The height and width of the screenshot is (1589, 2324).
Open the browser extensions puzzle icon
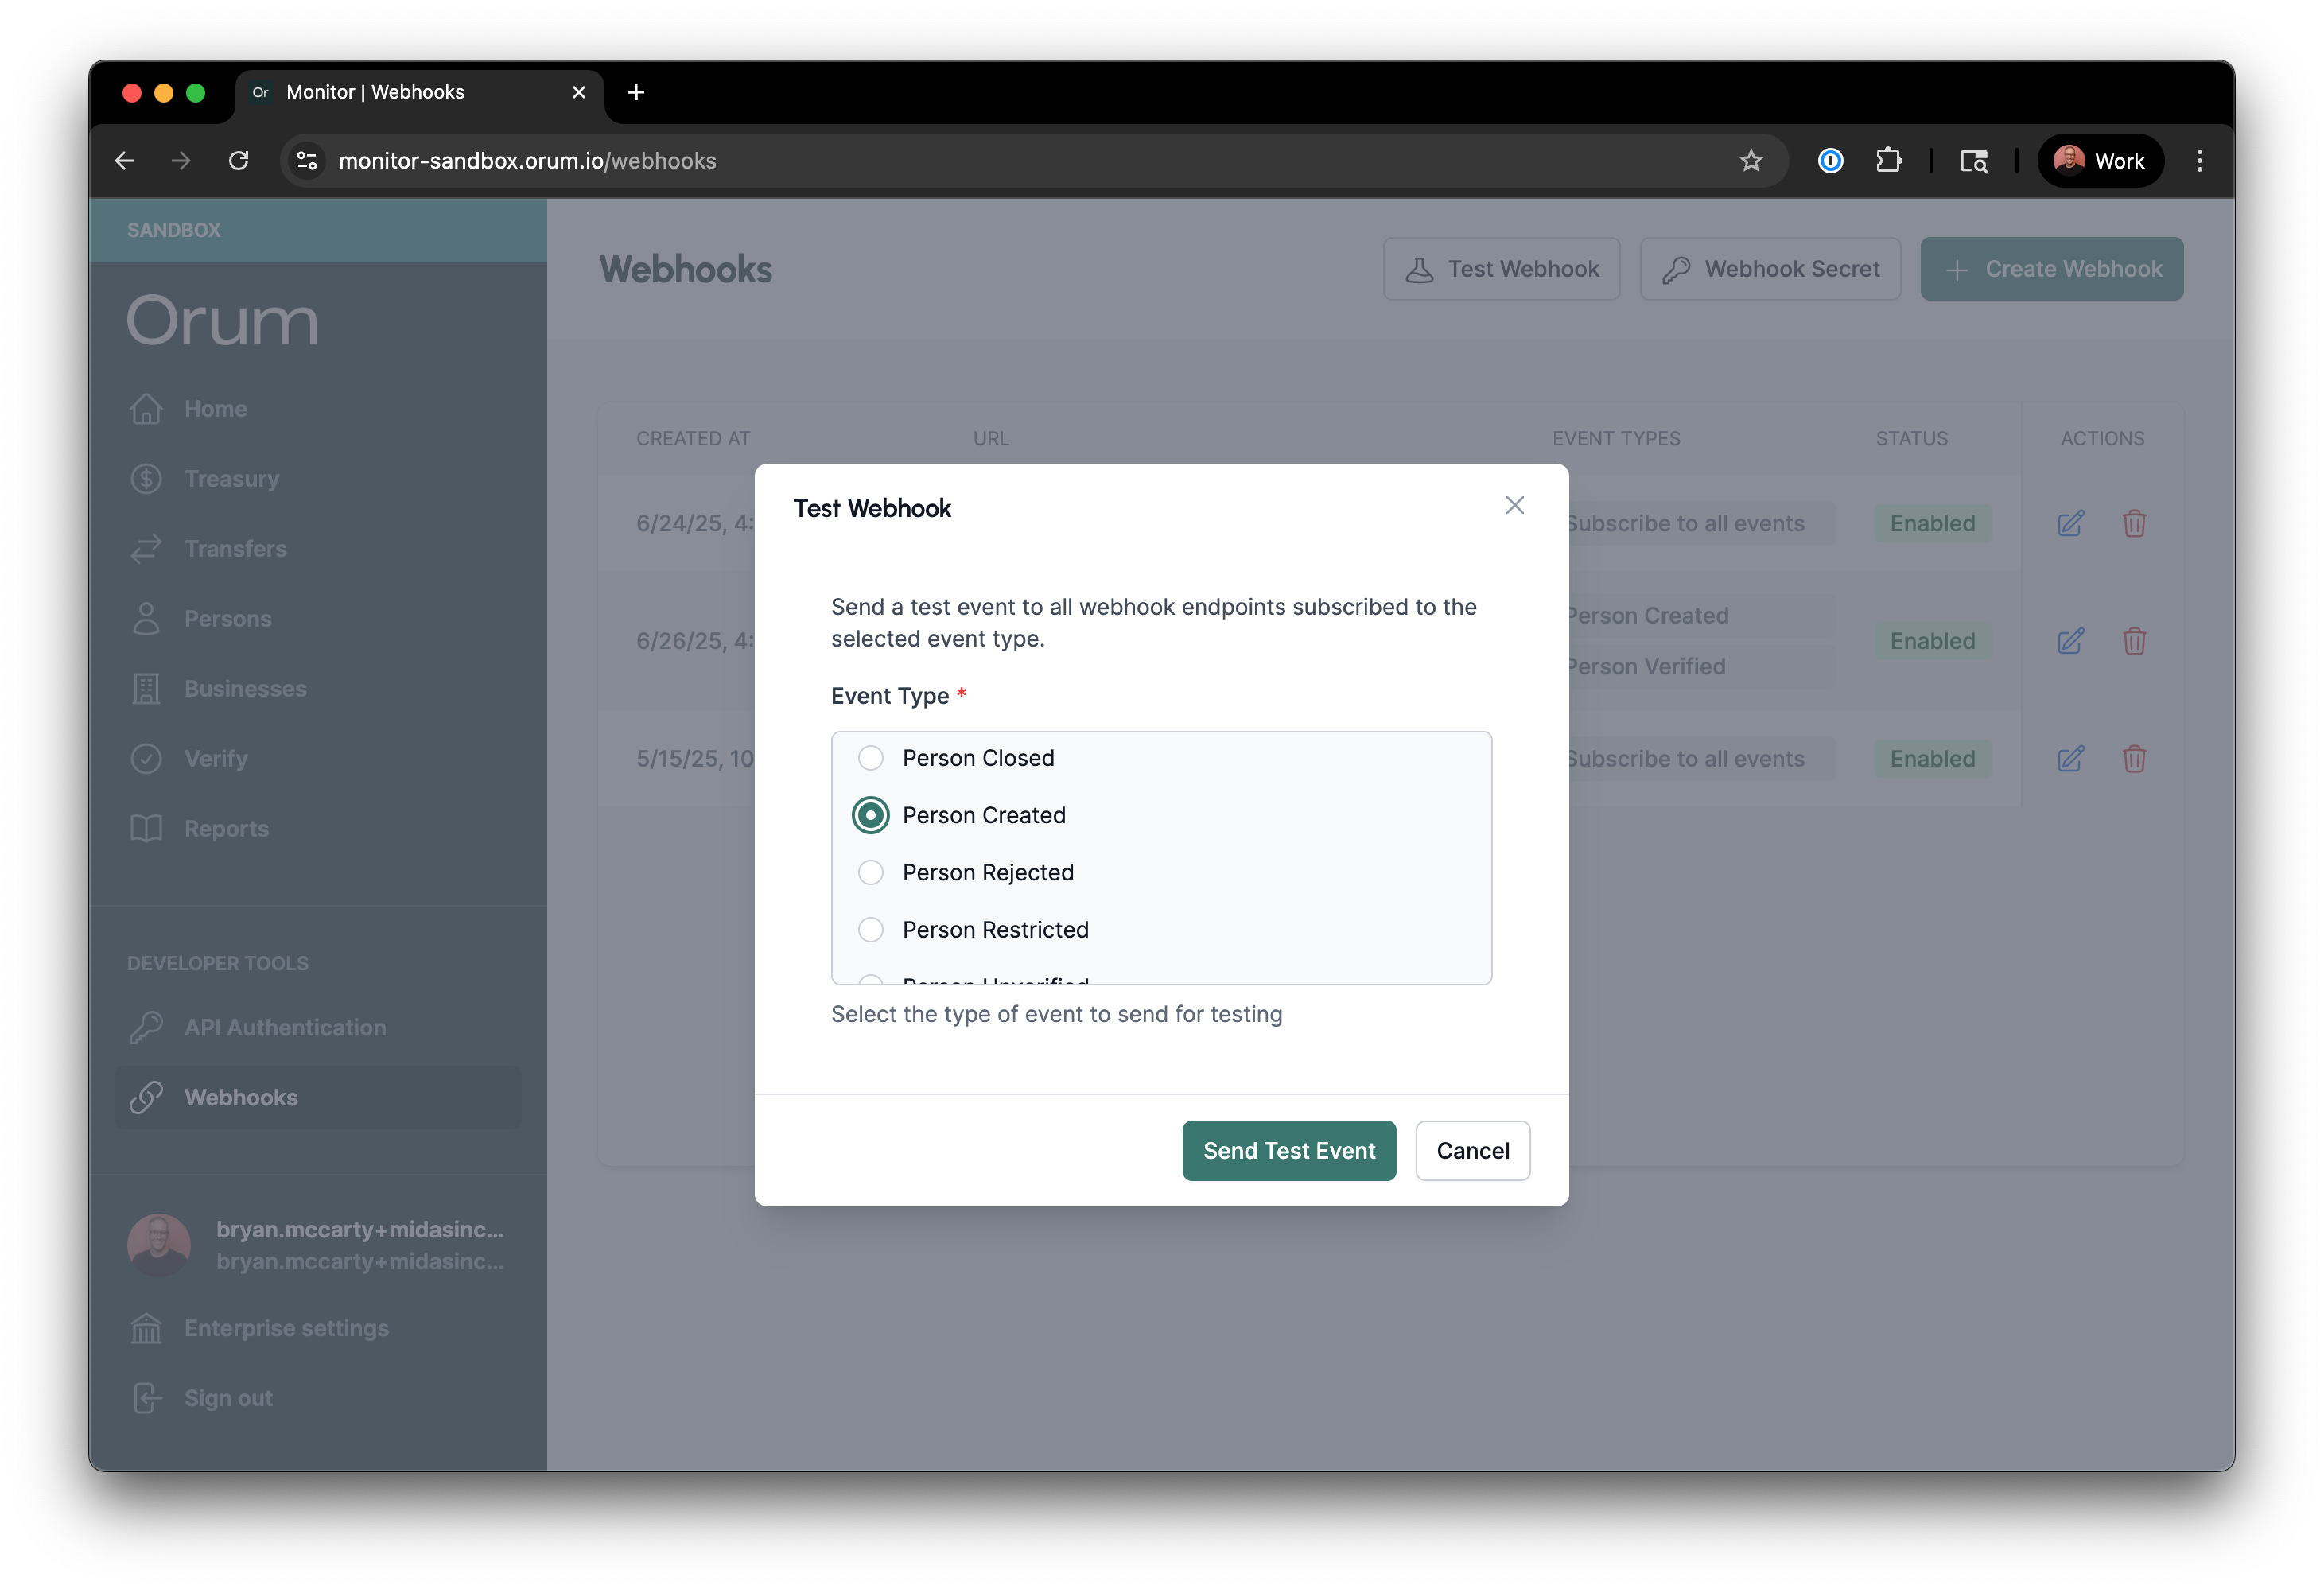coord(1888,161)
